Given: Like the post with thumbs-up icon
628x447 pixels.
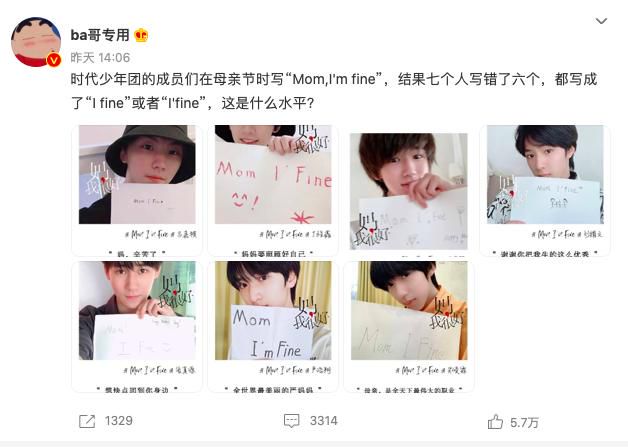Looking at the screenshot, I should click(x=495, y=422).
